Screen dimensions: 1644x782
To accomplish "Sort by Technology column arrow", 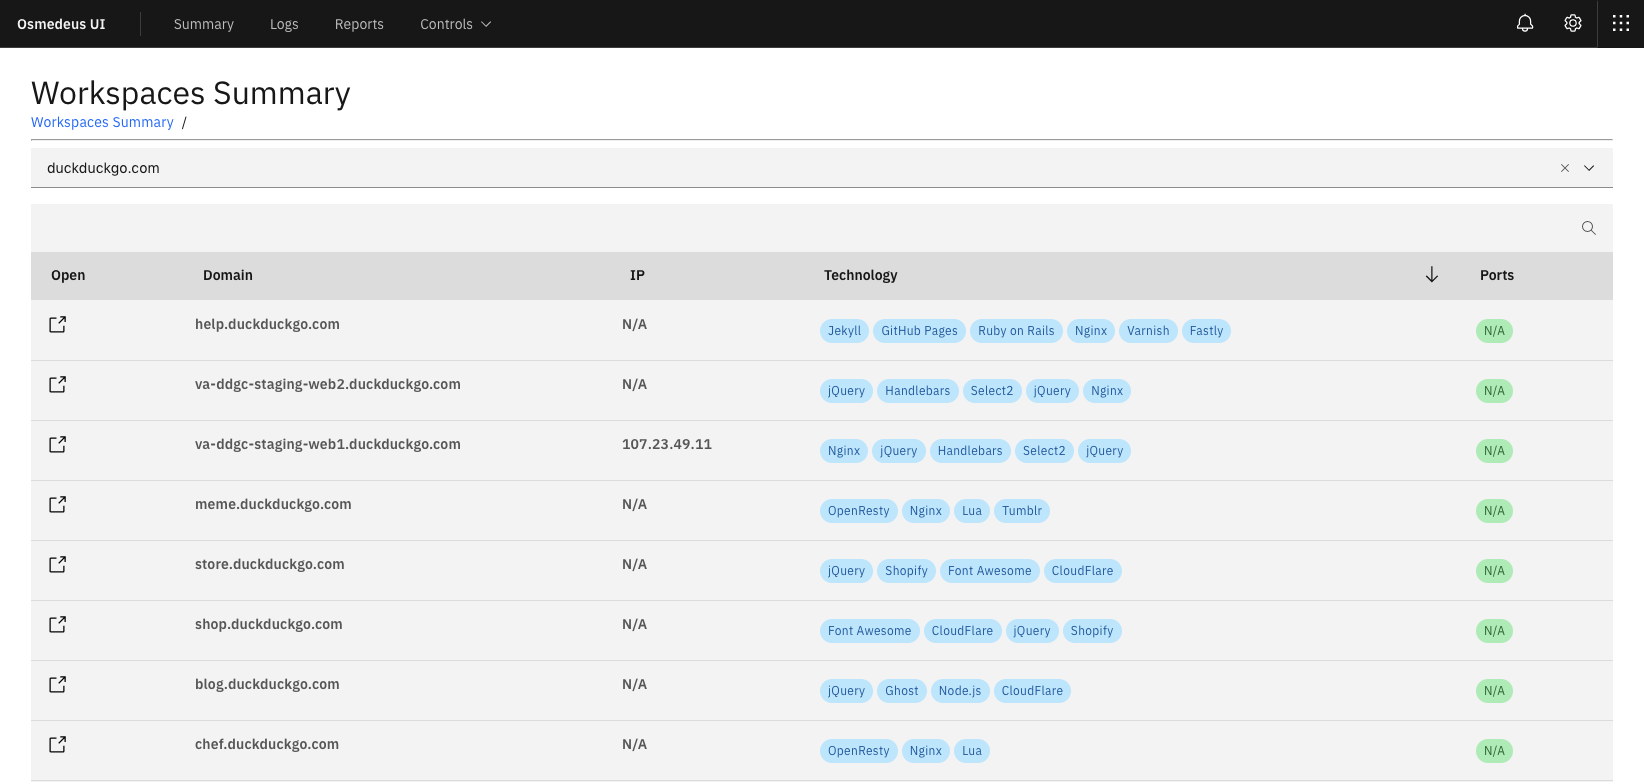I will tap(1432, 275).
